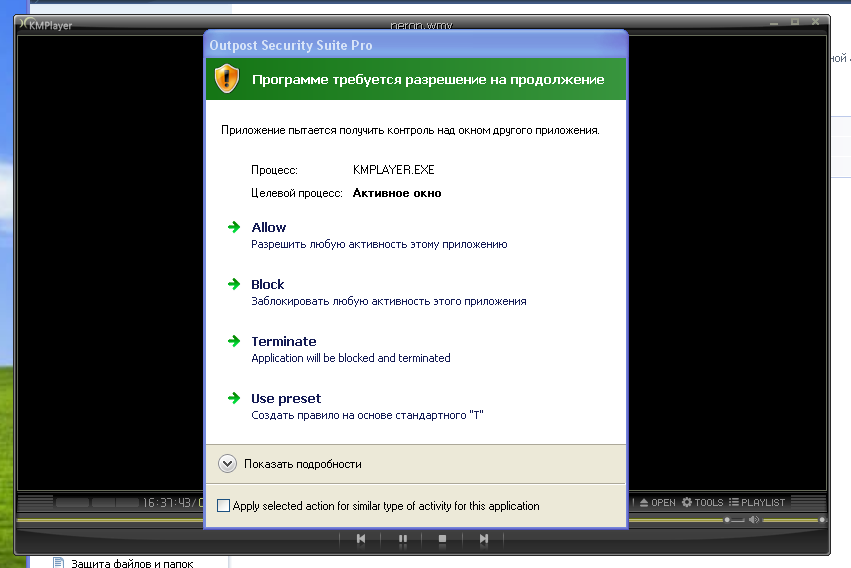851x568 pixels.
Task: Skip to previous track in KMPlayer
Action: click(361, 539)
